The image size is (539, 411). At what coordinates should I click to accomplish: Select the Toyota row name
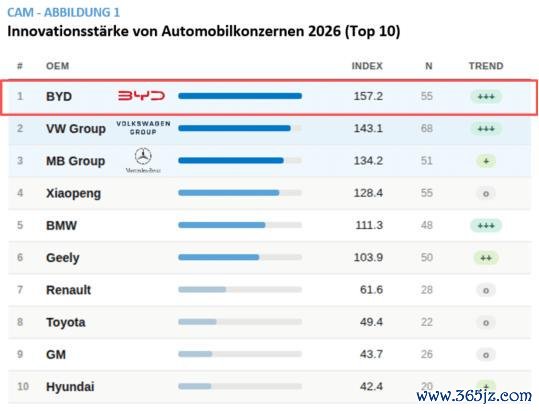click(x=66, y=322)
